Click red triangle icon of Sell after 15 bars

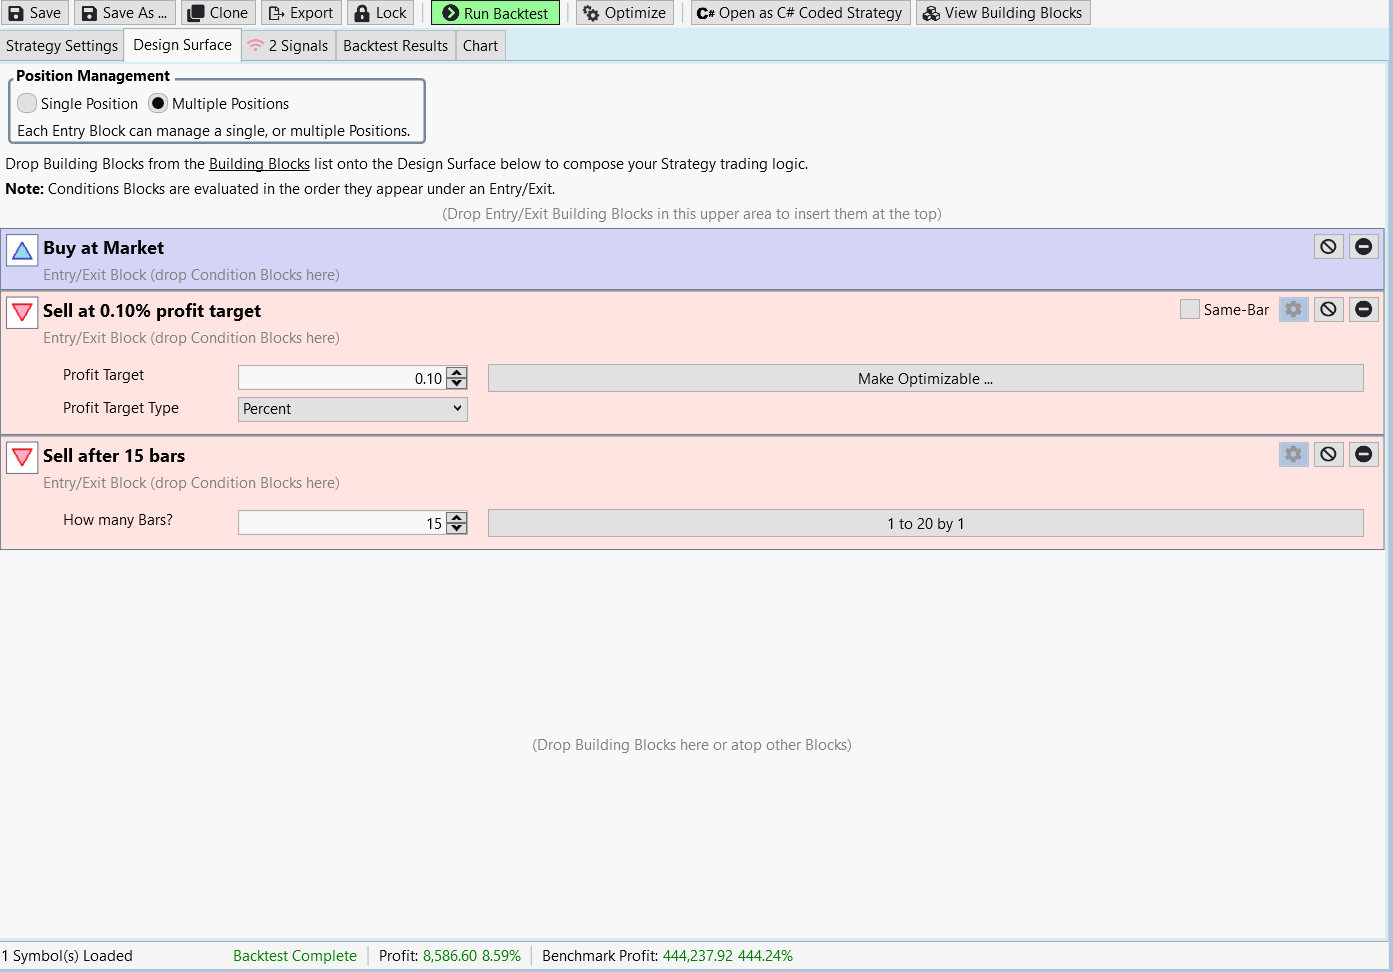[22, 458]
